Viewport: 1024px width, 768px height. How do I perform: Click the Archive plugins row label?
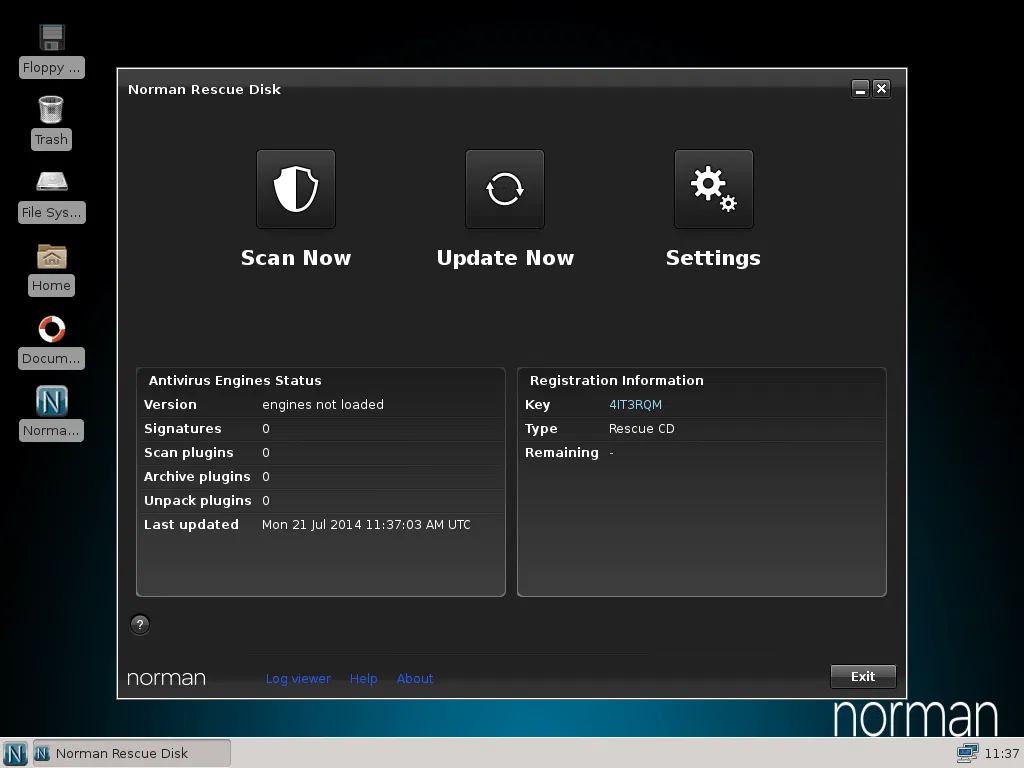pos(197,477)
